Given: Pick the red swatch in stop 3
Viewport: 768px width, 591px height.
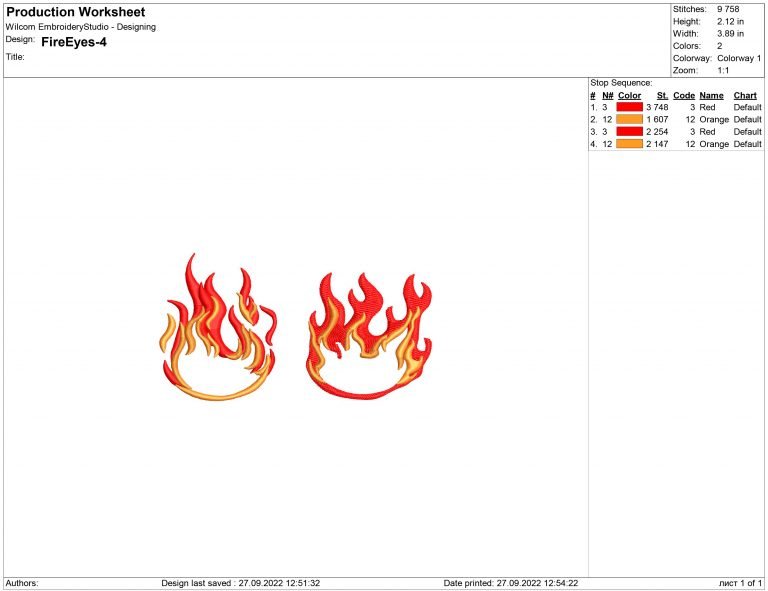Looking at the screenshot, I should [x=629, y=131].
